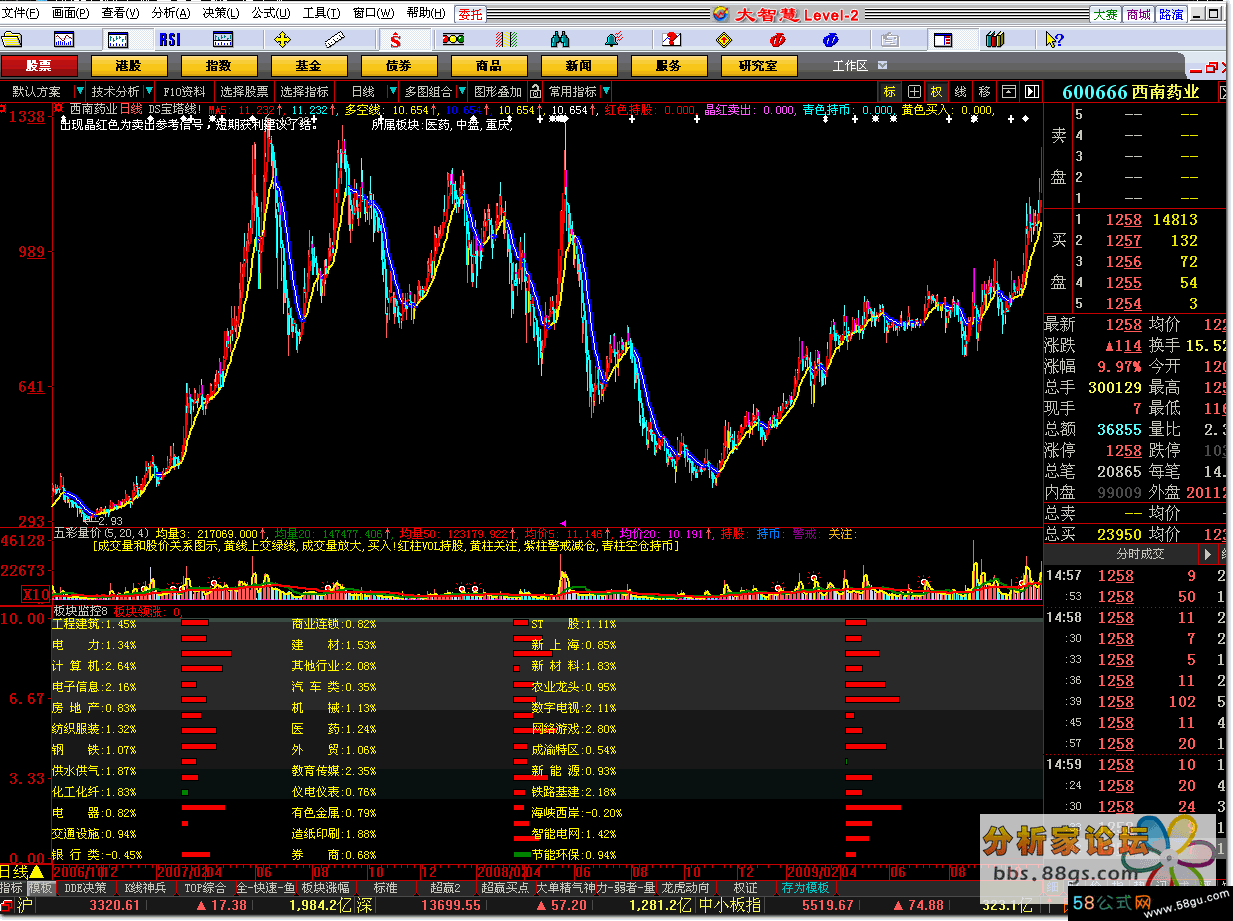Click the grid layout icon next to 标
The image size is (1233, 921).
914,91
